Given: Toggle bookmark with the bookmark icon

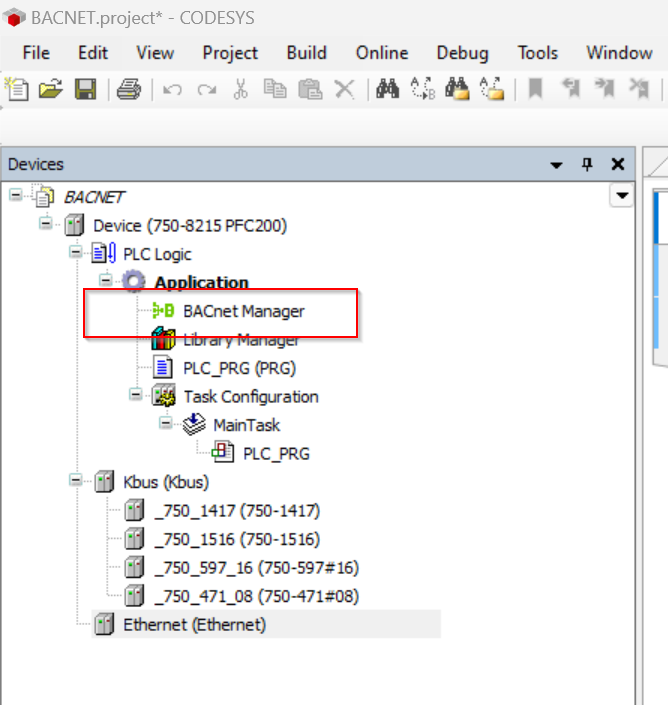Looking at the screenshot, I should [535, 88].
